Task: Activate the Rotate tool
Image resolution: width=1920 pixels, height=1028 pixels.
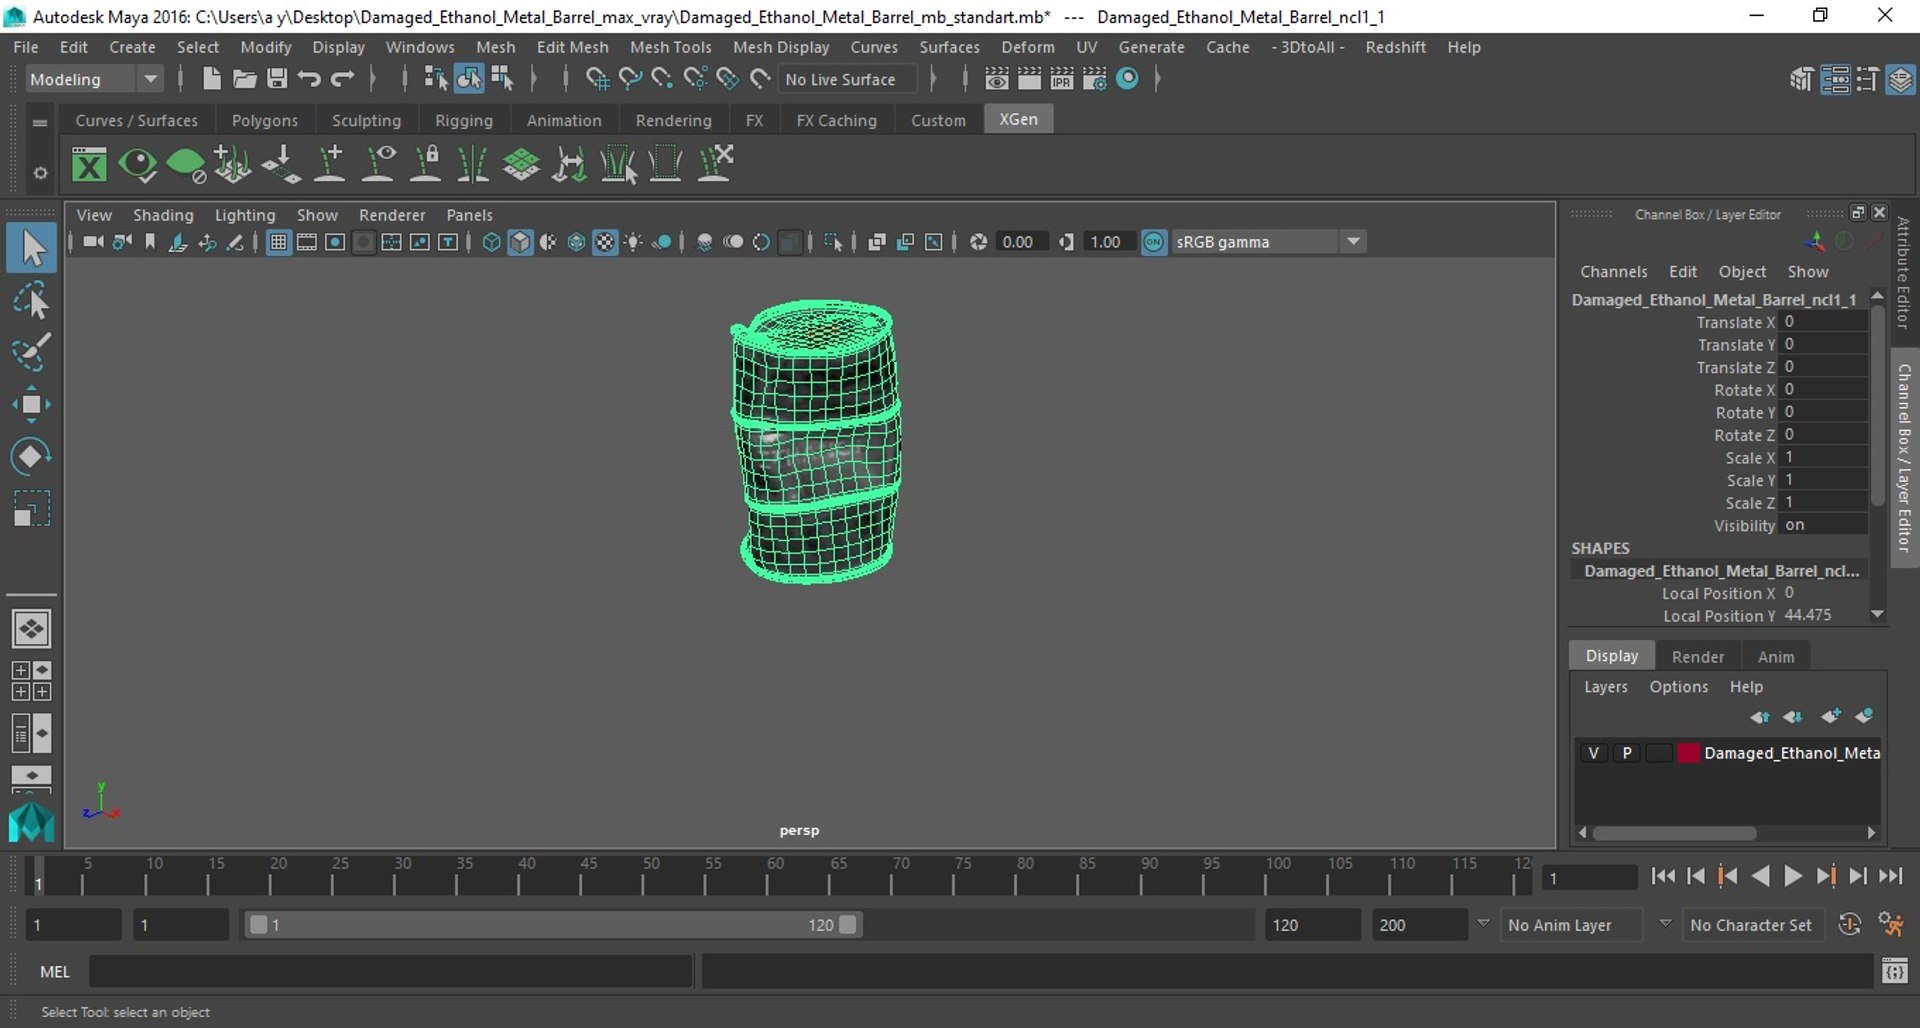Action: [x=31, y=456]
